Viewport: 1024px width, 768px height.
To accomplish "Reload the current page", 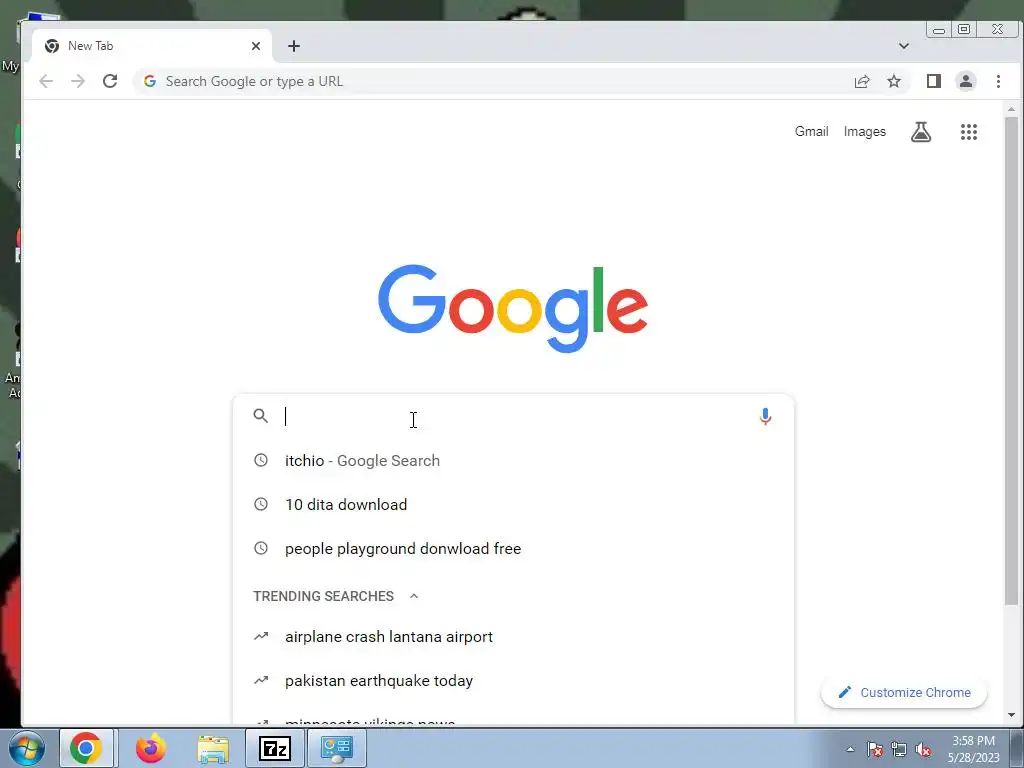I will 110,81.
